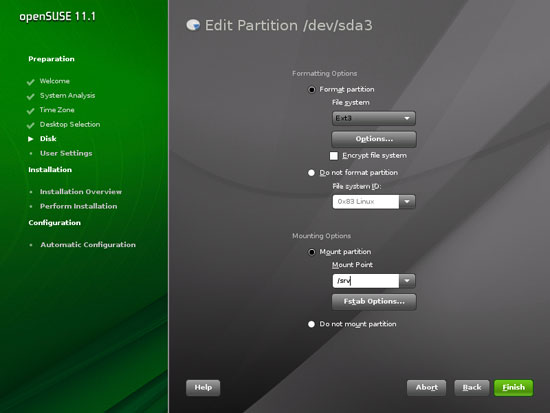
Task: Enable the Encrypt file system checkbox
Action: (334, 156)
